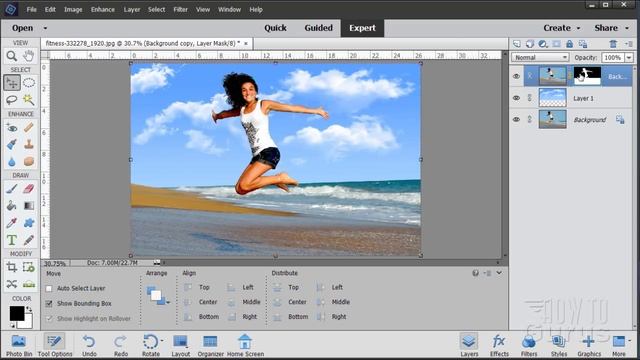Viewport: 640px width, 360px height.
Task: Open the File menu
Action: pyautogui.click(x=31, y=9)
